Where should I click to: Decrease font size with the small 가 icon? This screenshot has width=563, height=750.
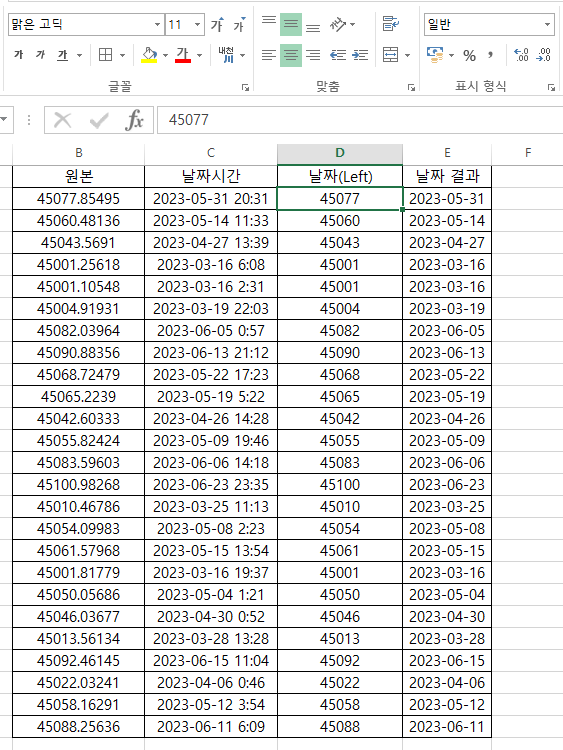239,24
